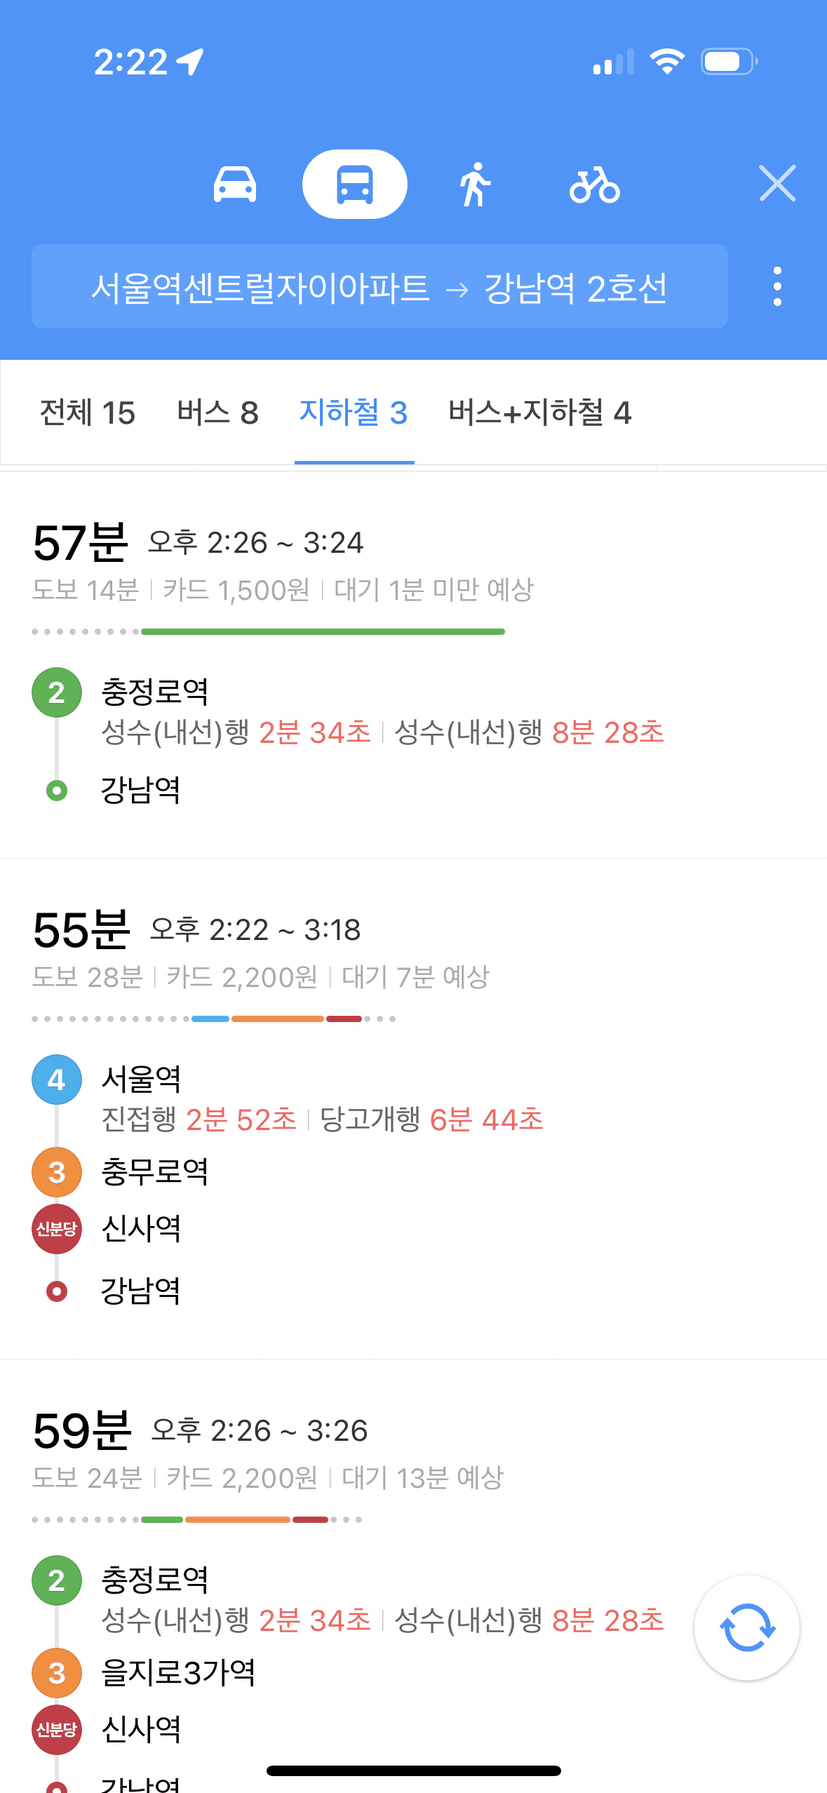The height and width of the screenshot is (1793, 827).
Task: Open the 57분 route details
Action: click(413, 664)
